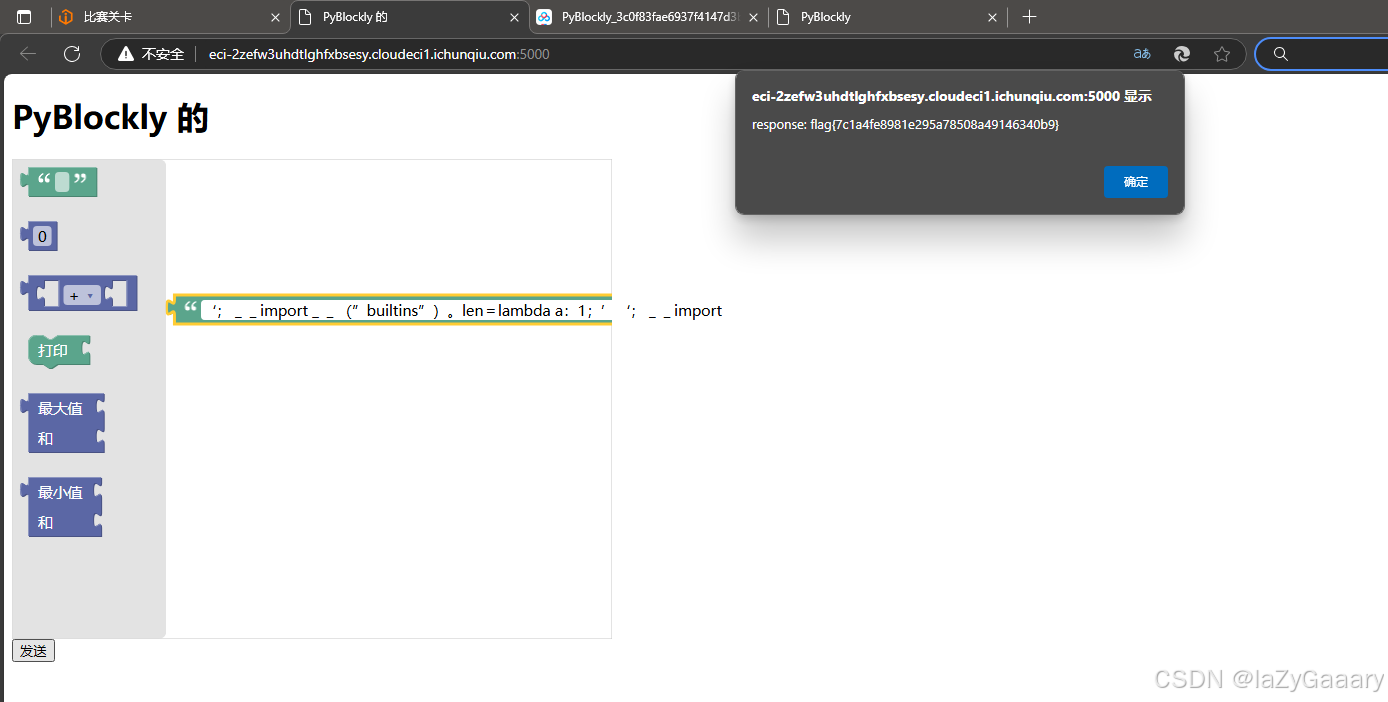Image resolution: width=1388 pixels, height=702 pixels.
Task: Click the browser extension icon in address bar
Action: (1182, 54)
